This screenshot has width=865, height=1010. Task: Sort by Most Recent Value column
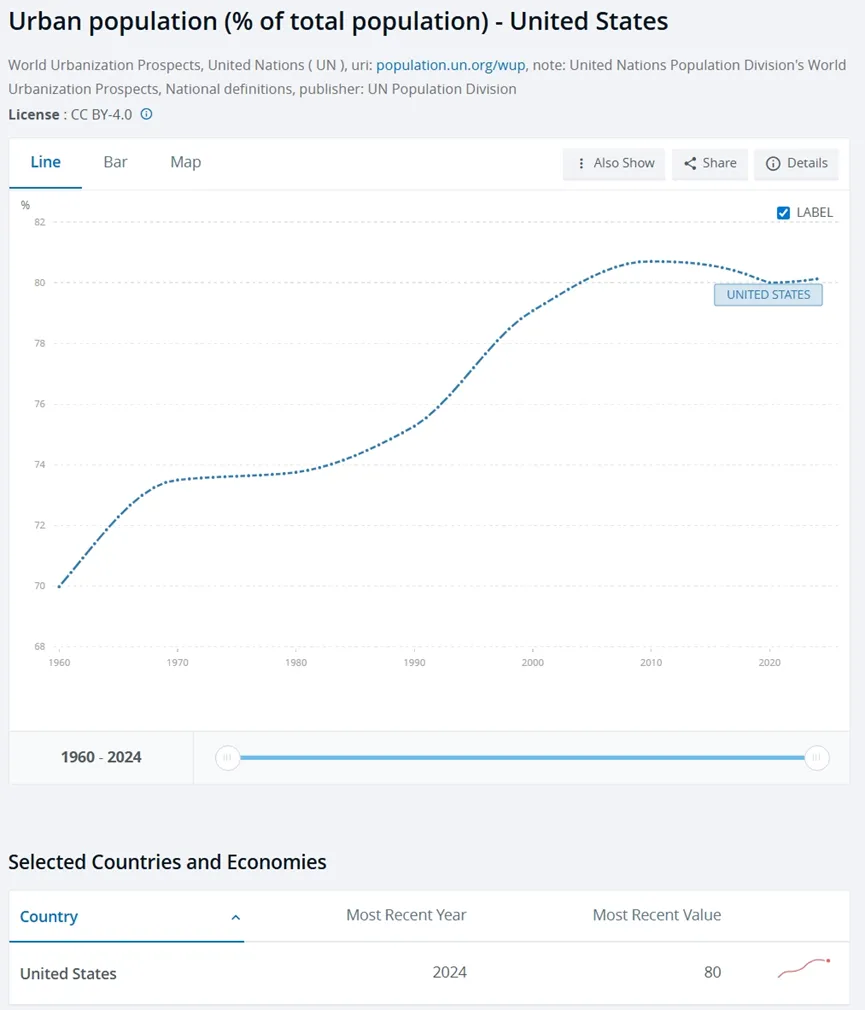(656, 915)
